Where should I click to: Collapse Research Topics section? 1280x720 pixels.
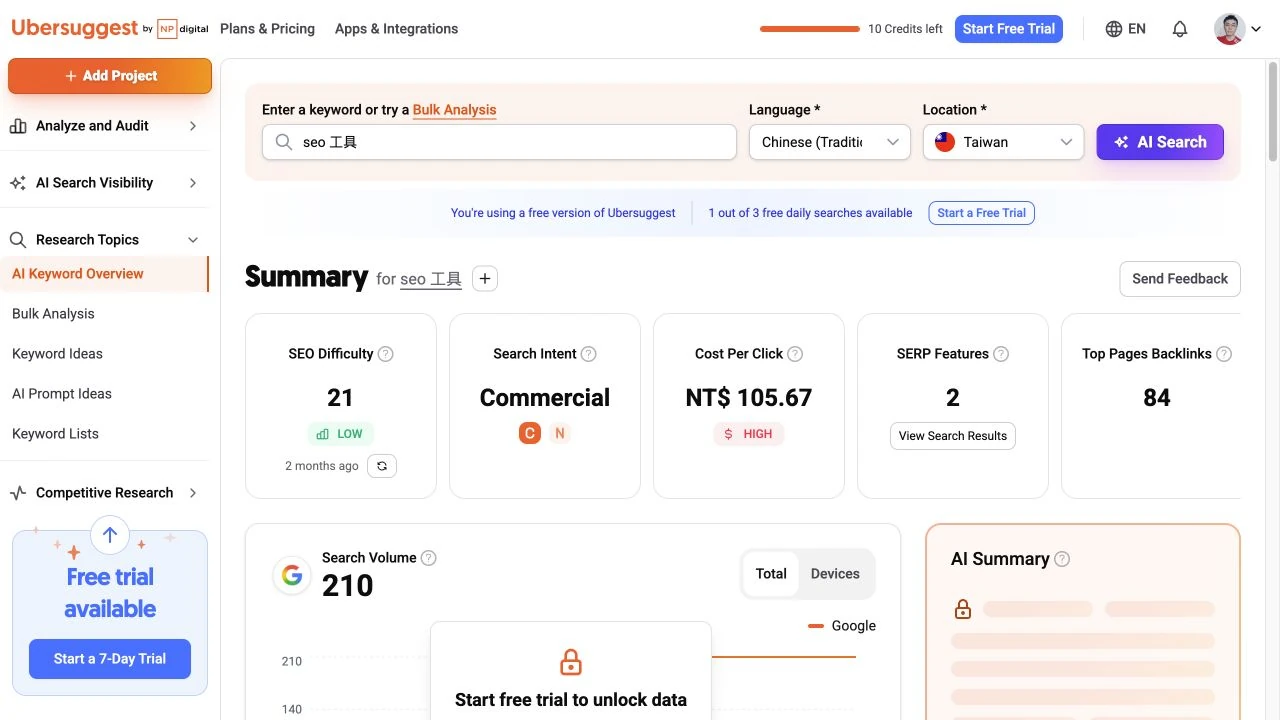pyautogui.click(x=193, y=240)
